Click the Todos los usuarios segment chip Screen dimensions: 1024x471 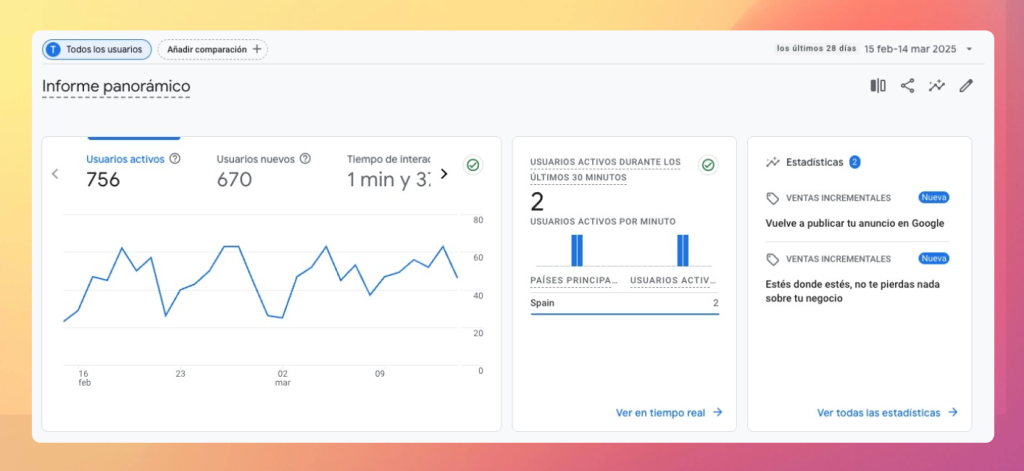pos(97,49)
